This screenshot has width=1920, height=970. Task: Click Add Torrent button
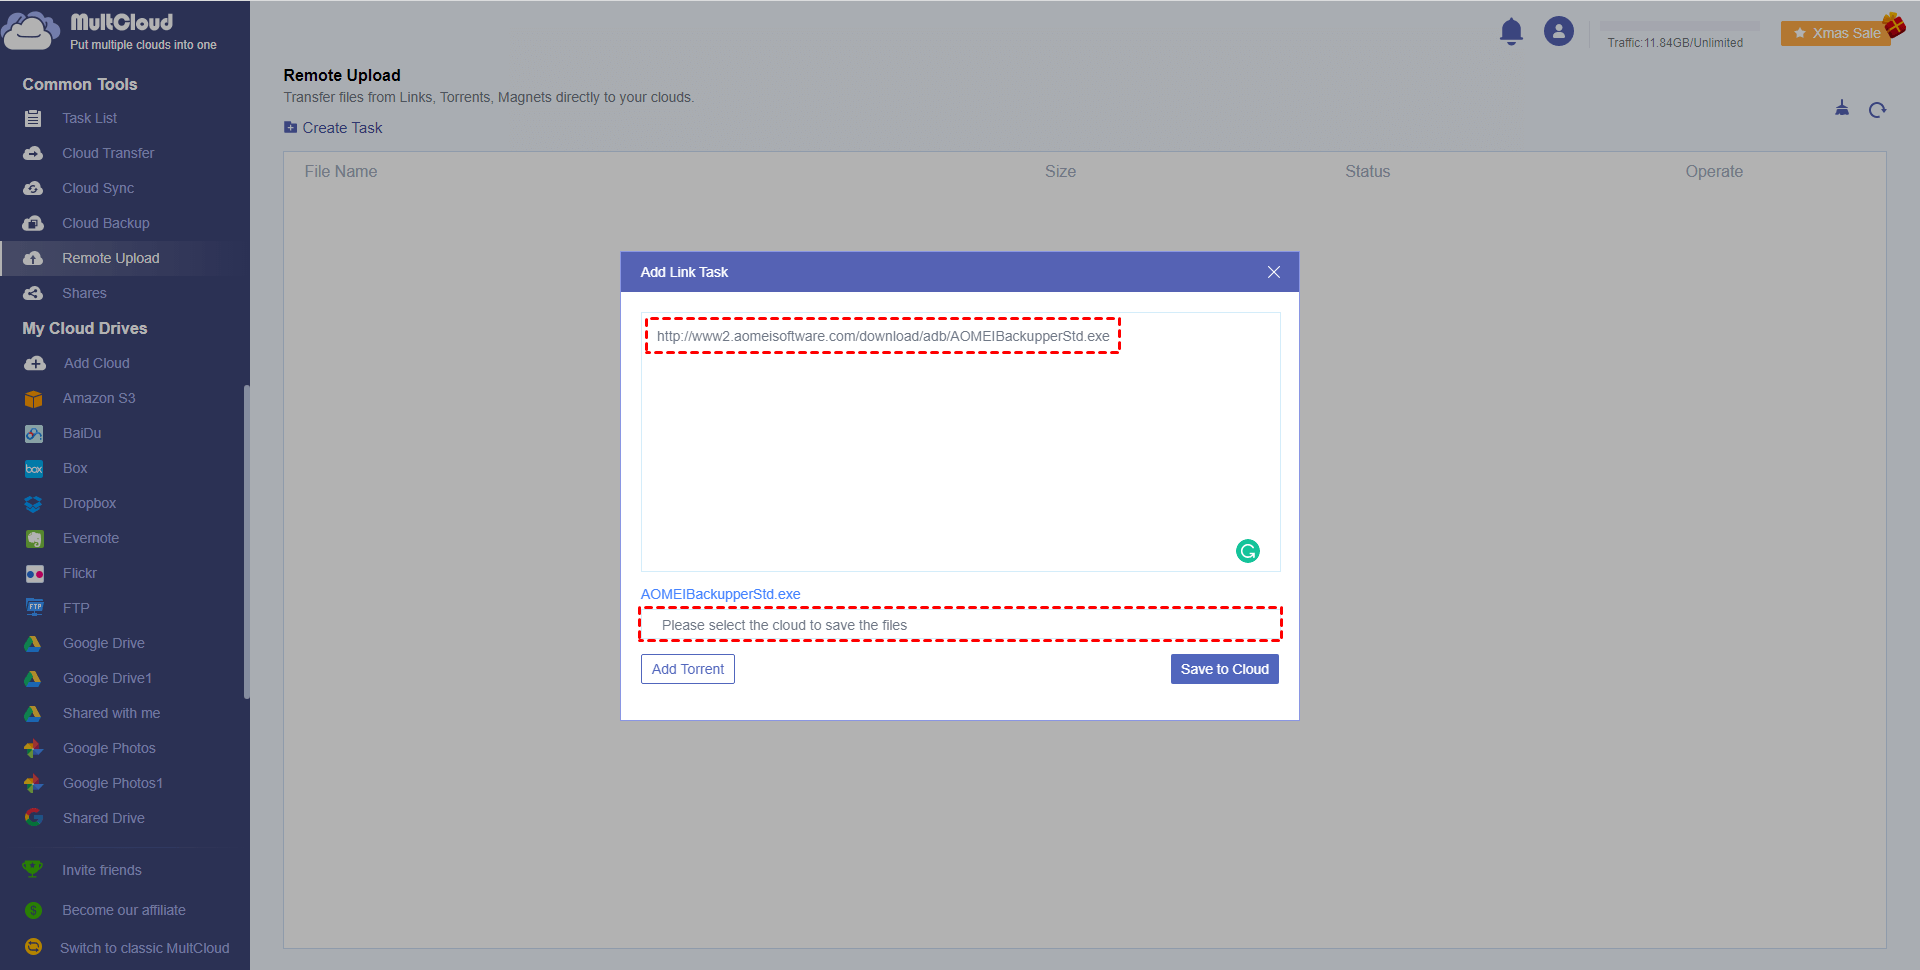pyautogui.click(x=688, y=669)
